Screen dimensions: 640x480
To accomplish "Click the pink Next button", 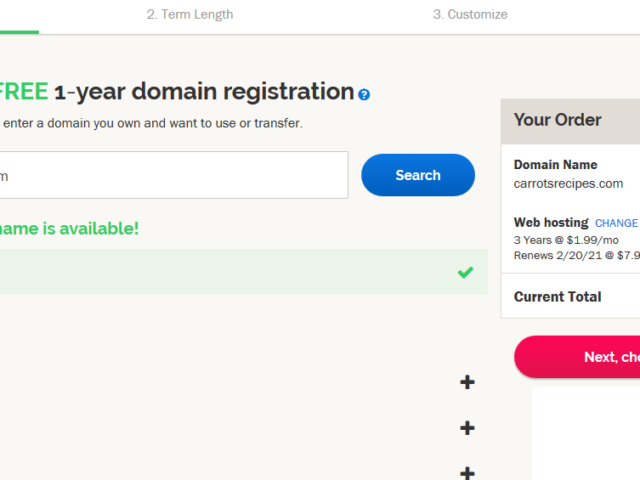I will click(580, 357).
